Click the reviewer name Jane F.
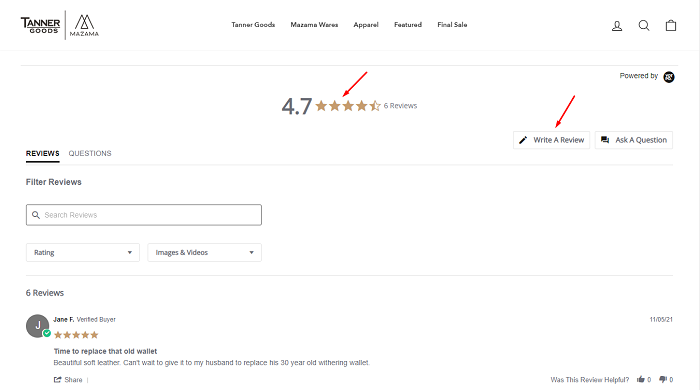 coord(64,319)
